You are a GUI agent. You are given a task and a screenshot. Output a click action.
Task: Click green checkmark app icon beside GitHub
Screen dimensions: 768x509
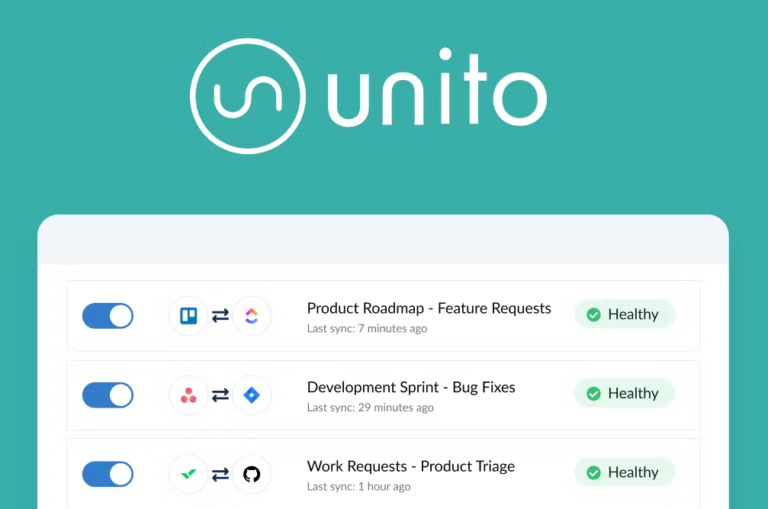189,474
